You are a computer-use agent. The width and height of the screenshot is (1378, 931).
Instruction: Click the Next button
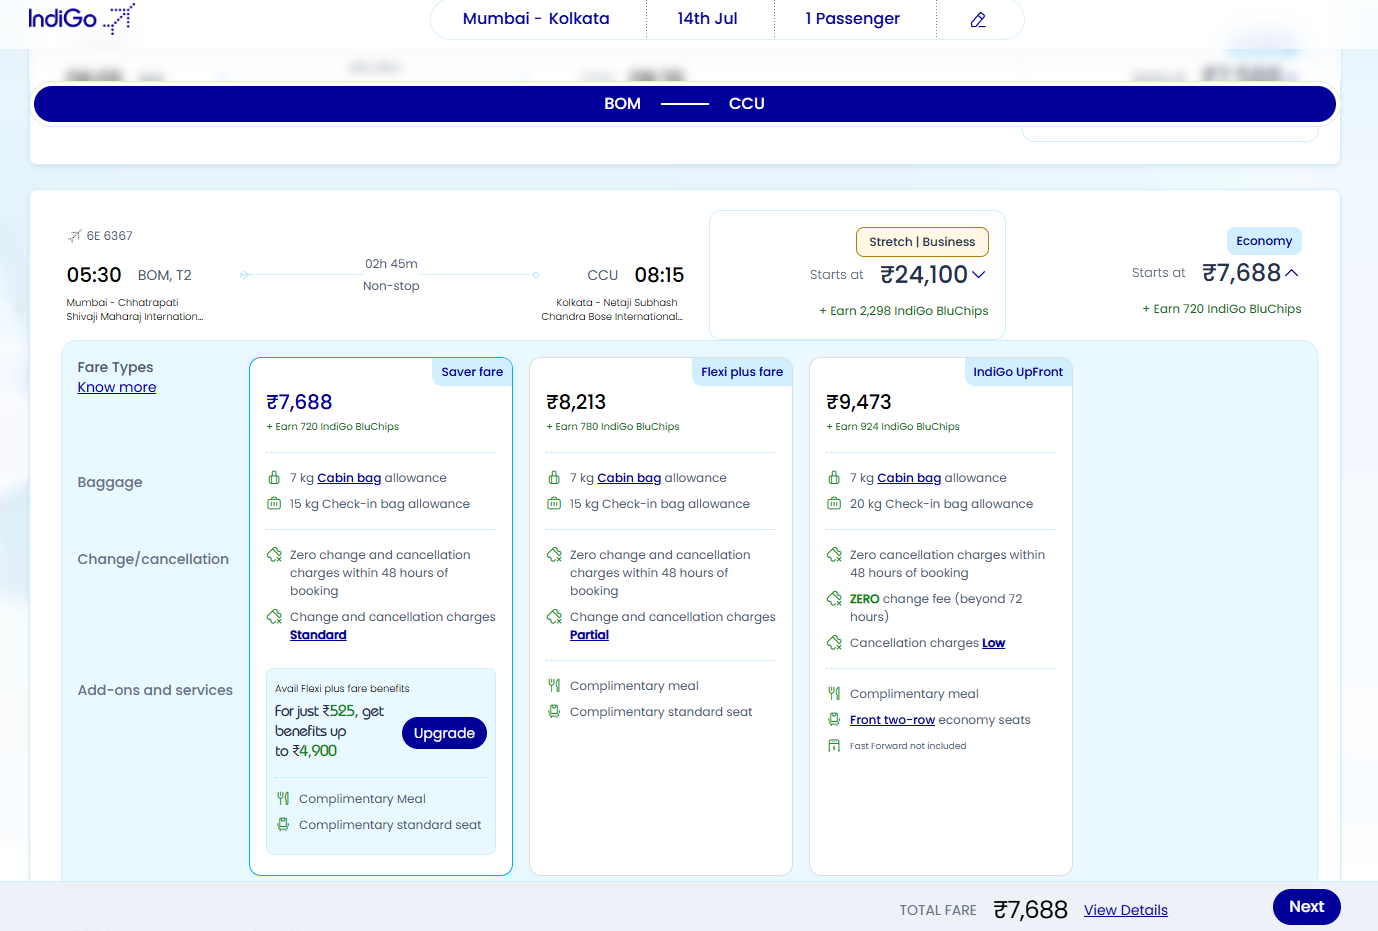point(1307,907)
